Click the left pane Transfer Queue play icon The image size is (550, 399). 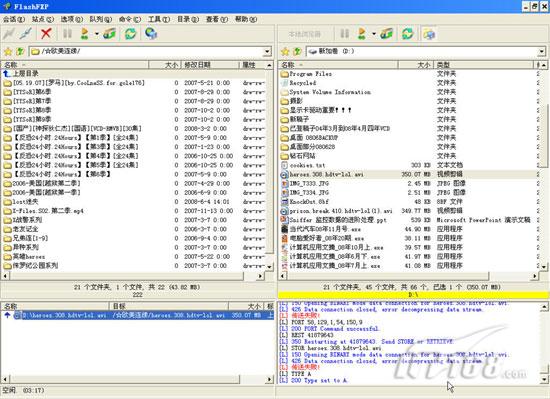pyautogui.click(x=85, y=34)
